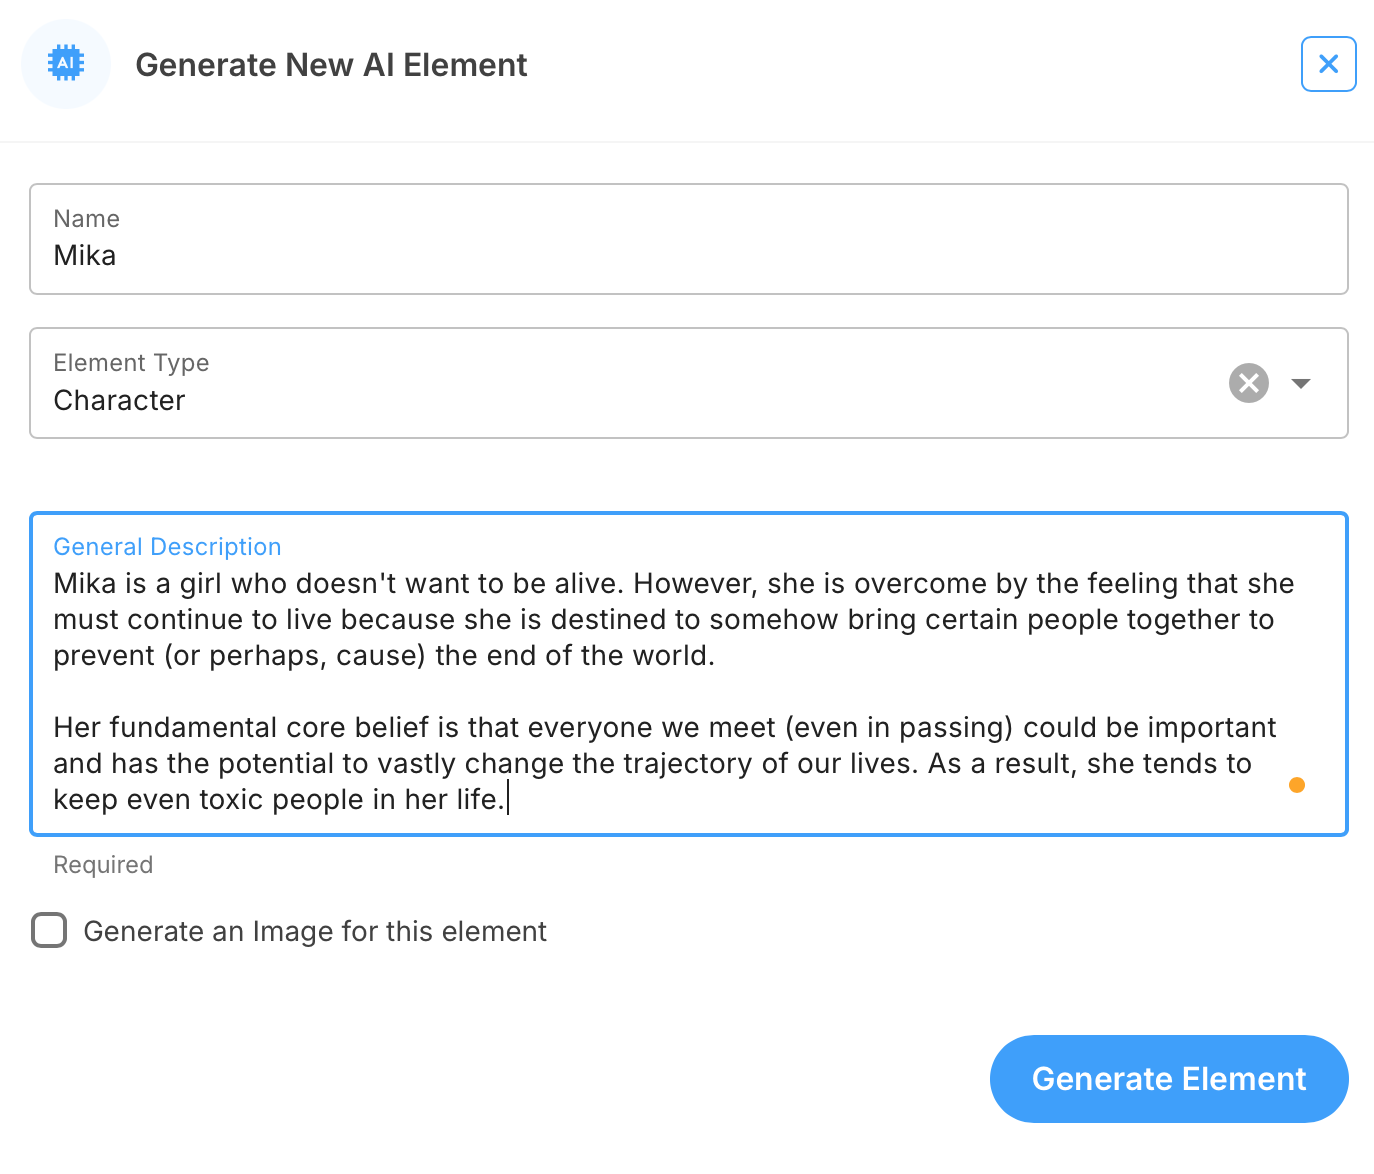Click the 'Mika' text in Name field

coord(85,256)
